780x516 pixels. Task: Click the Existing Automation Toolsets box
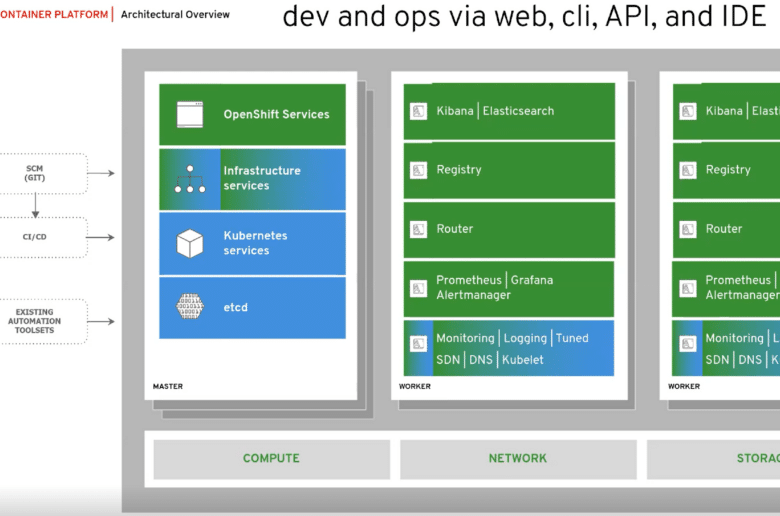point(44,321)
